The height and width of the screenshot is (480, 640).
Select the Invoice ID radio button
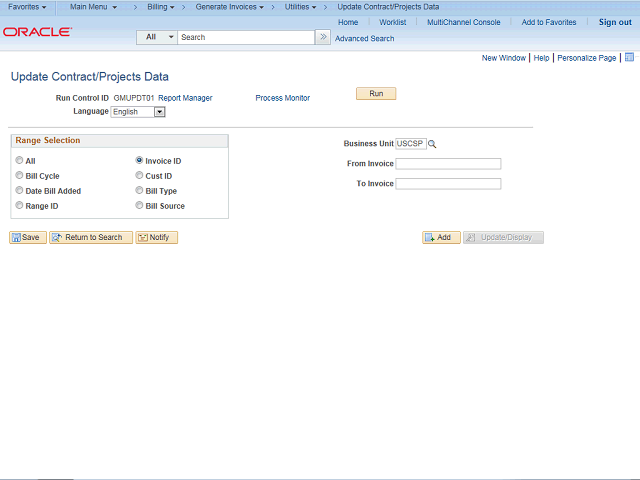[139, 160]
